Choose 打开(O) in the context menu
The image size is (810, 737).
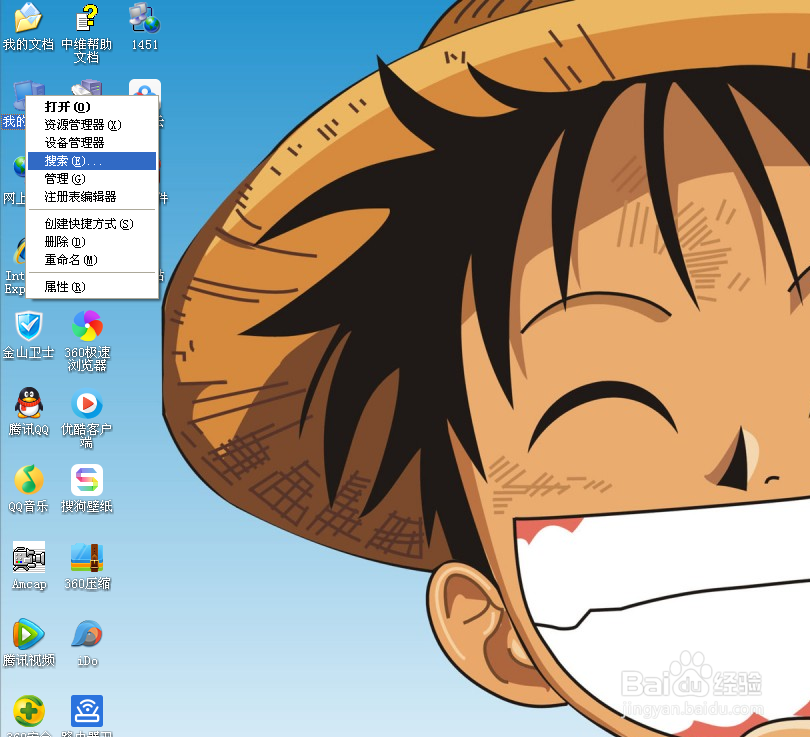coord(92,107)
